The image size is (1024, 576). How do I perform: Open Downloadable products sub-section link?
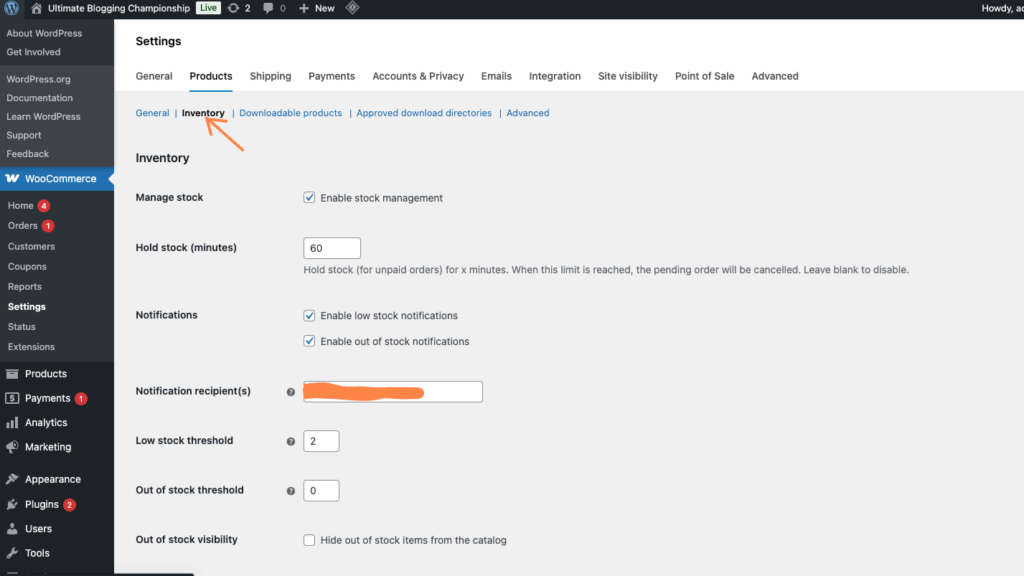pyautogui.click(x=291, y=113)
